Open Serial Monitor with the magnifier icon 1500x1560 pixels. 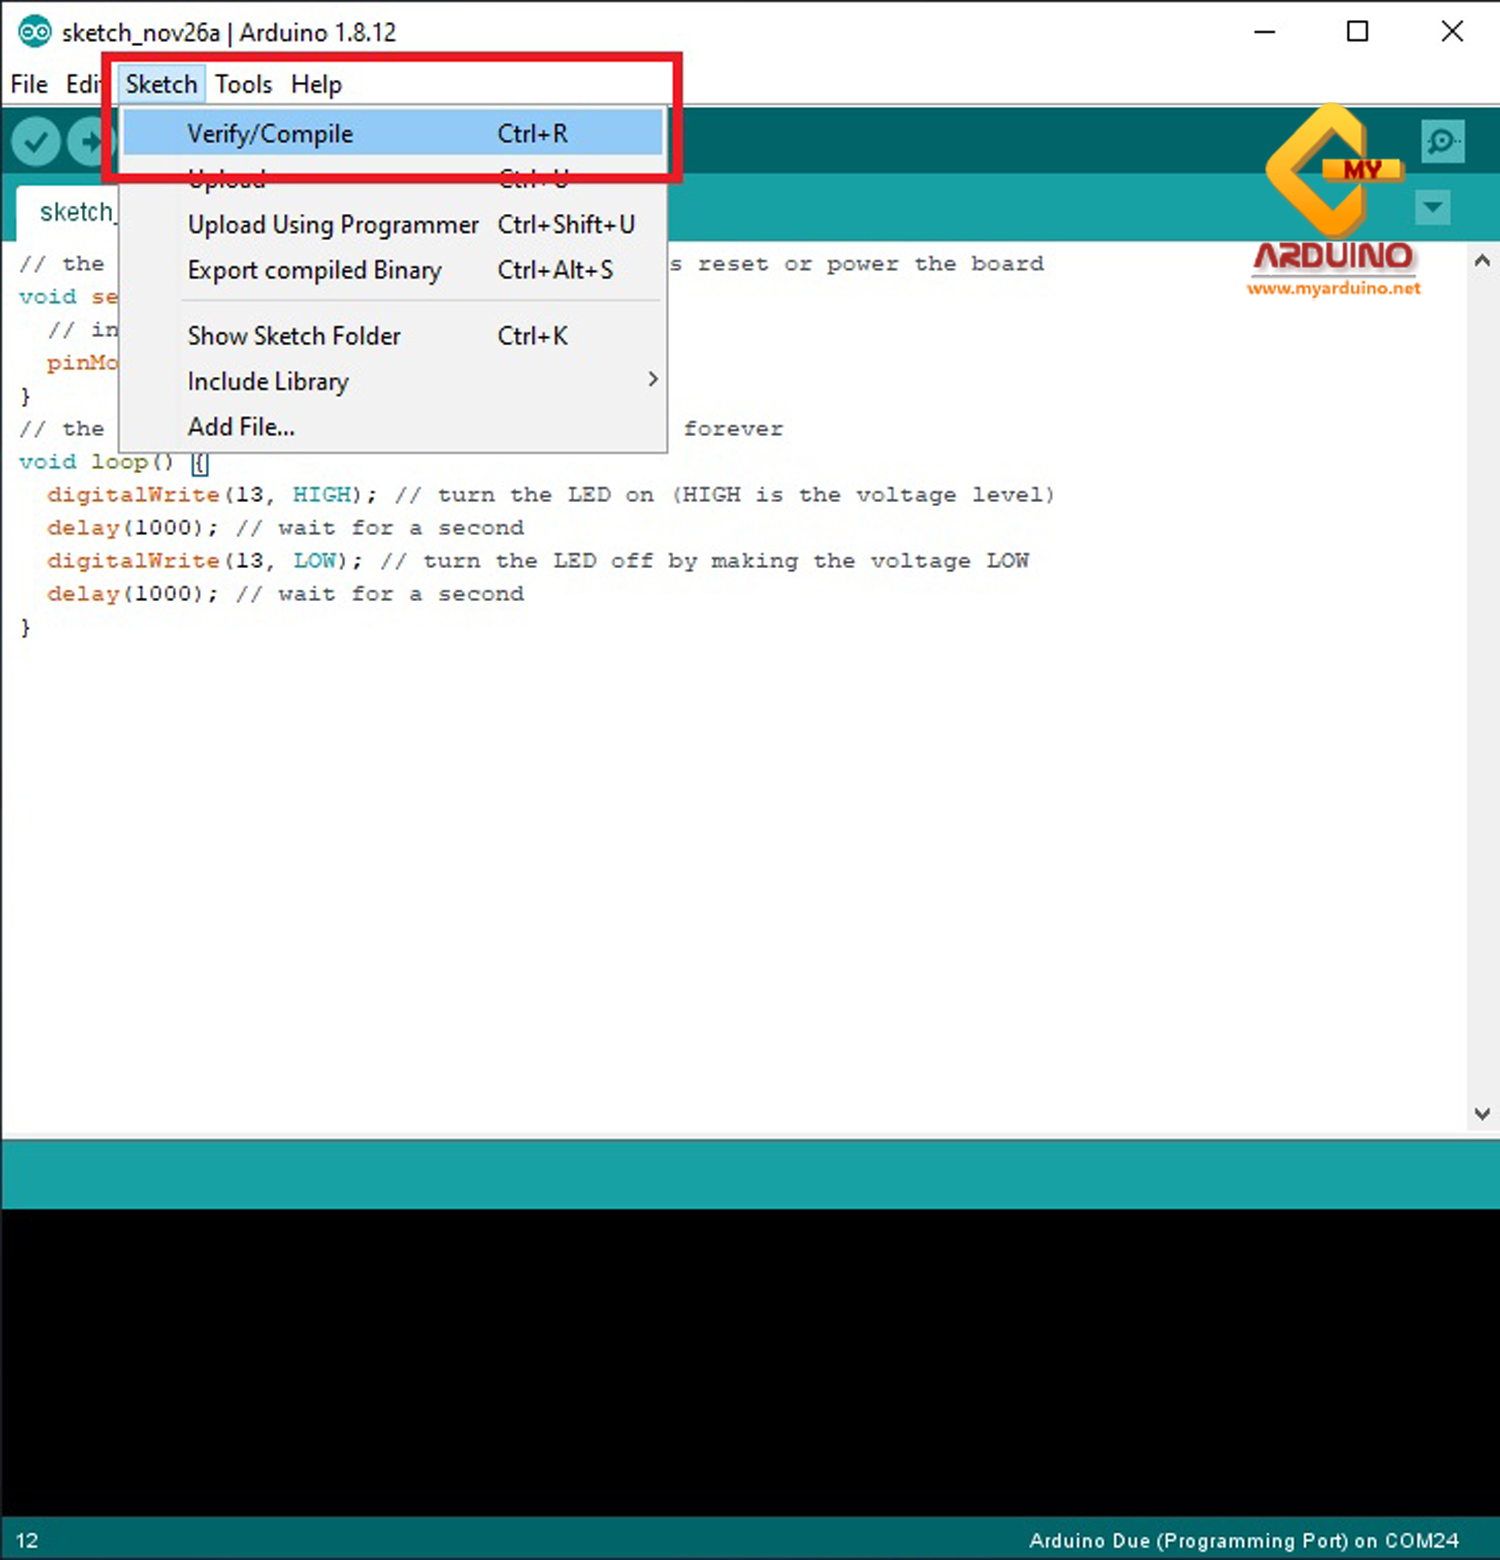[x=1443, y=141]
